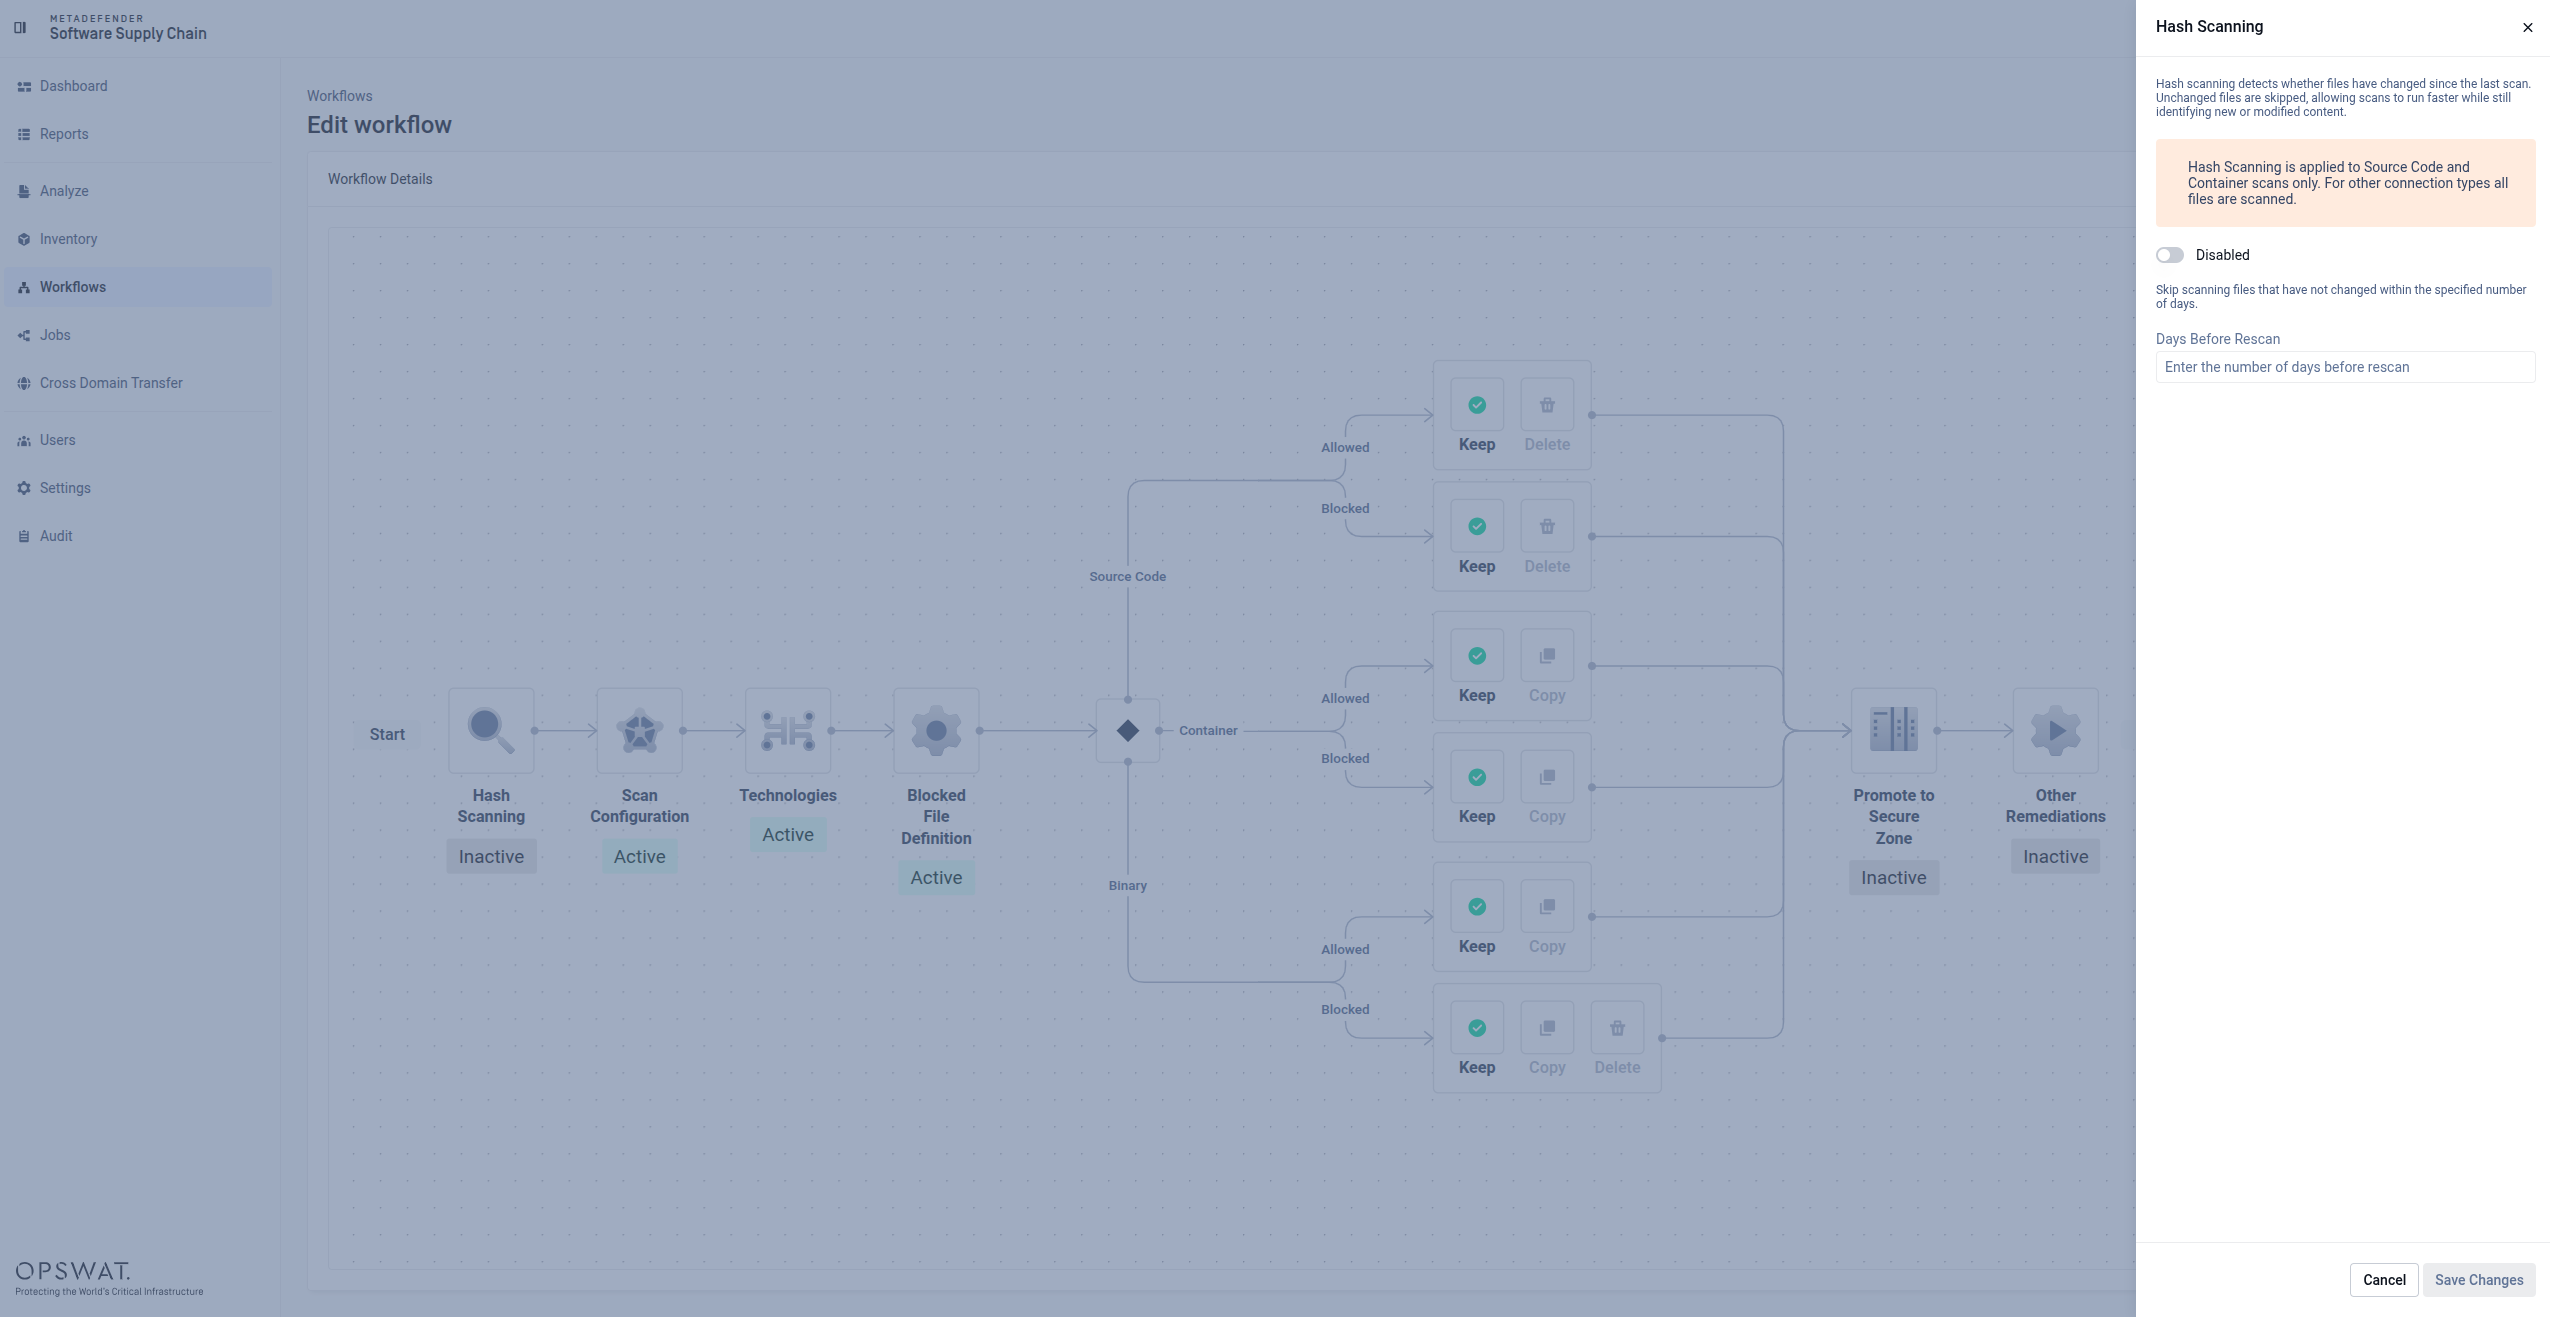Click the Inventory cube icon
Viewport: 2550px width, 1317px height.
pos(24,240)
